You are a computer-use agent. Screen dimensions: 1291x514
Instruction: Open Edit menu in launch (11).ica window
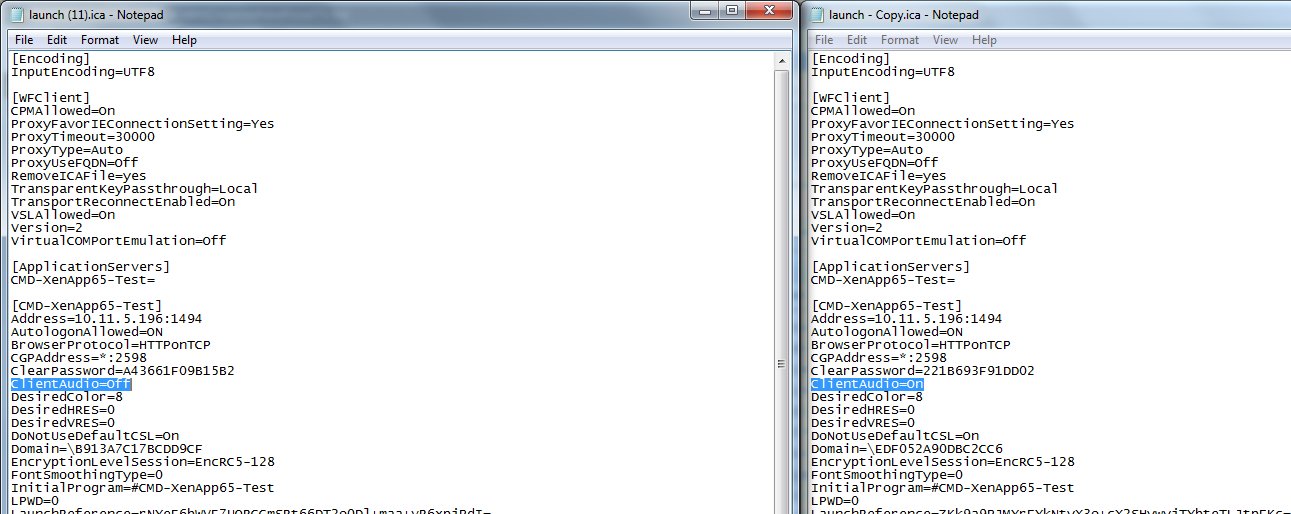pyautogui.click(x=57, y=40)
